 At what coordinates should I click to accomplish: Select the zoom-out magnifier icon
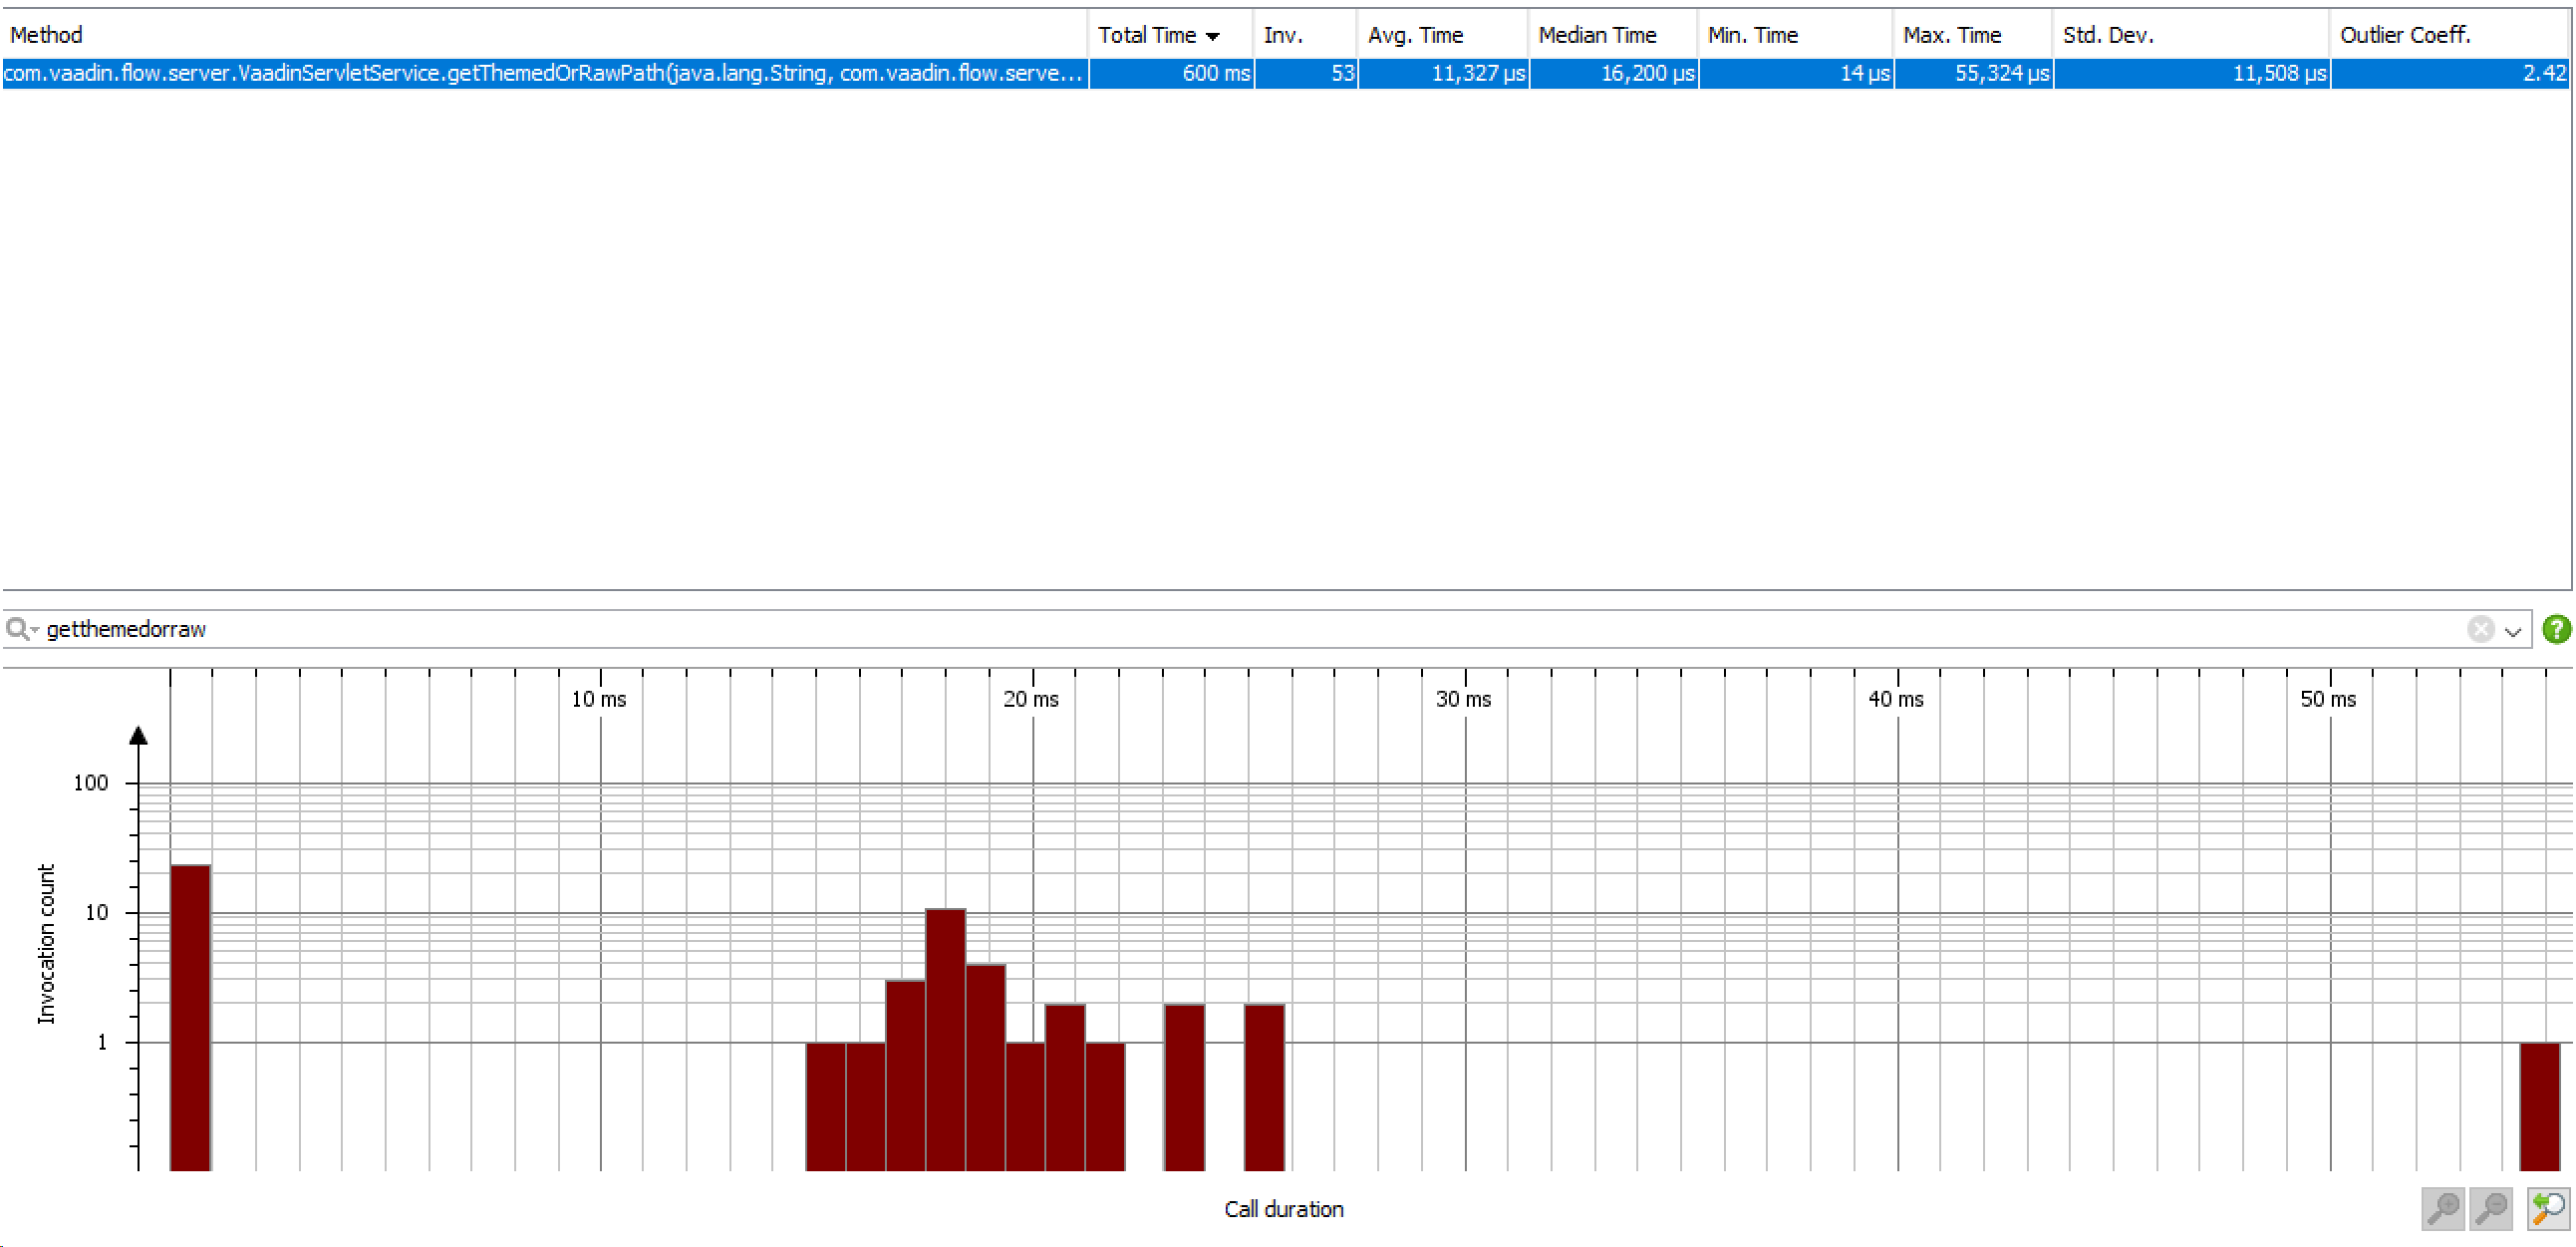tap(2491, 1209)
